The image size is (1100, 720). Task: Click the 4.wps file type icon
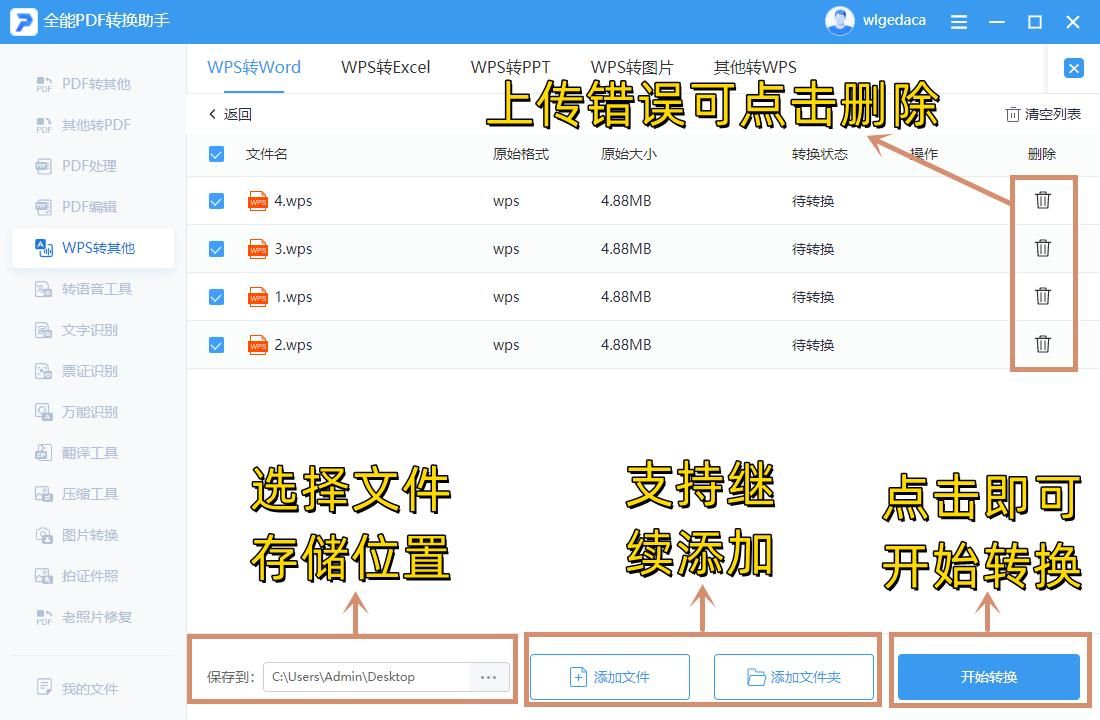pyautogui.click(x=258, y=201)
